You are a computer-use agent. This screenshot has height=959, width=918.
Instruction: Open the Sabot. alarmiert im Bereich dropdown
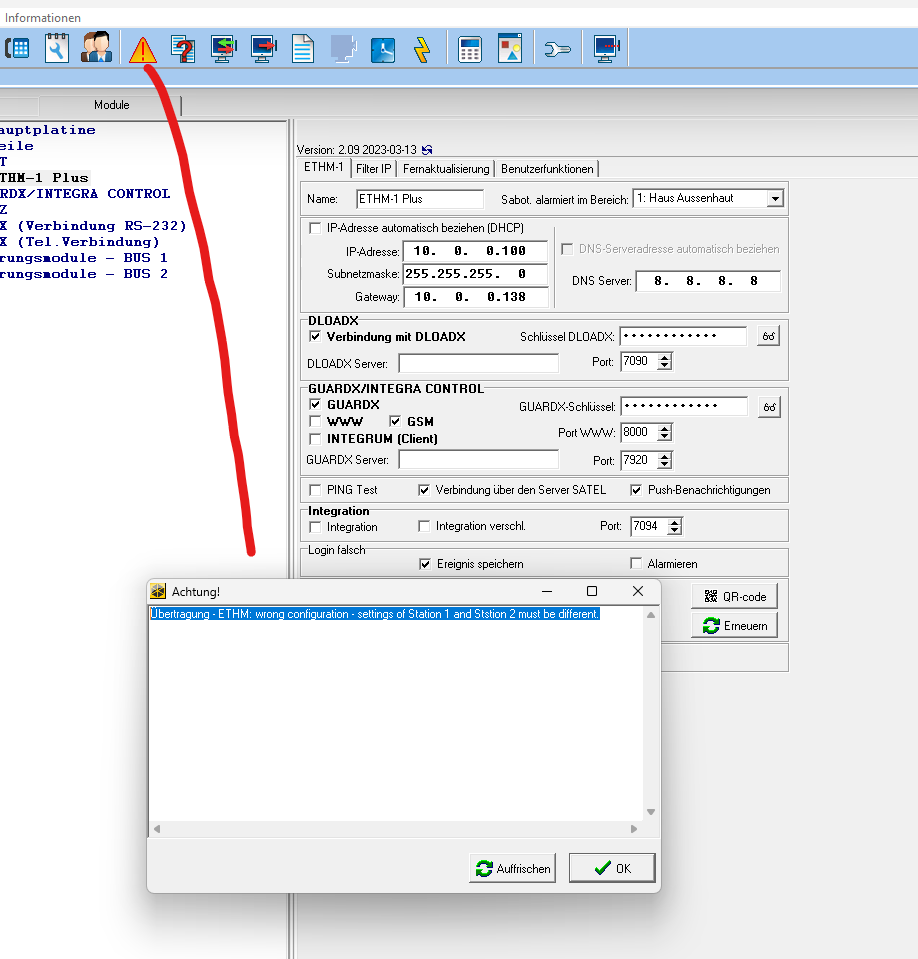(774, 199)
